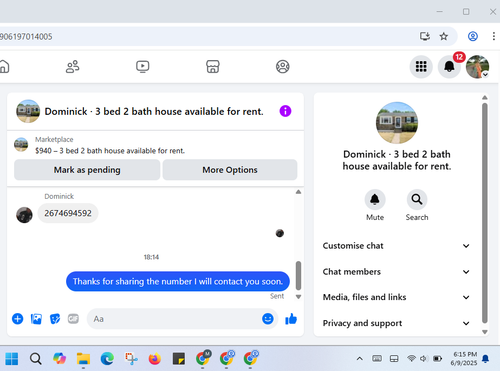
Task: Open emoji picker in message box
Action: pos(268,319)
